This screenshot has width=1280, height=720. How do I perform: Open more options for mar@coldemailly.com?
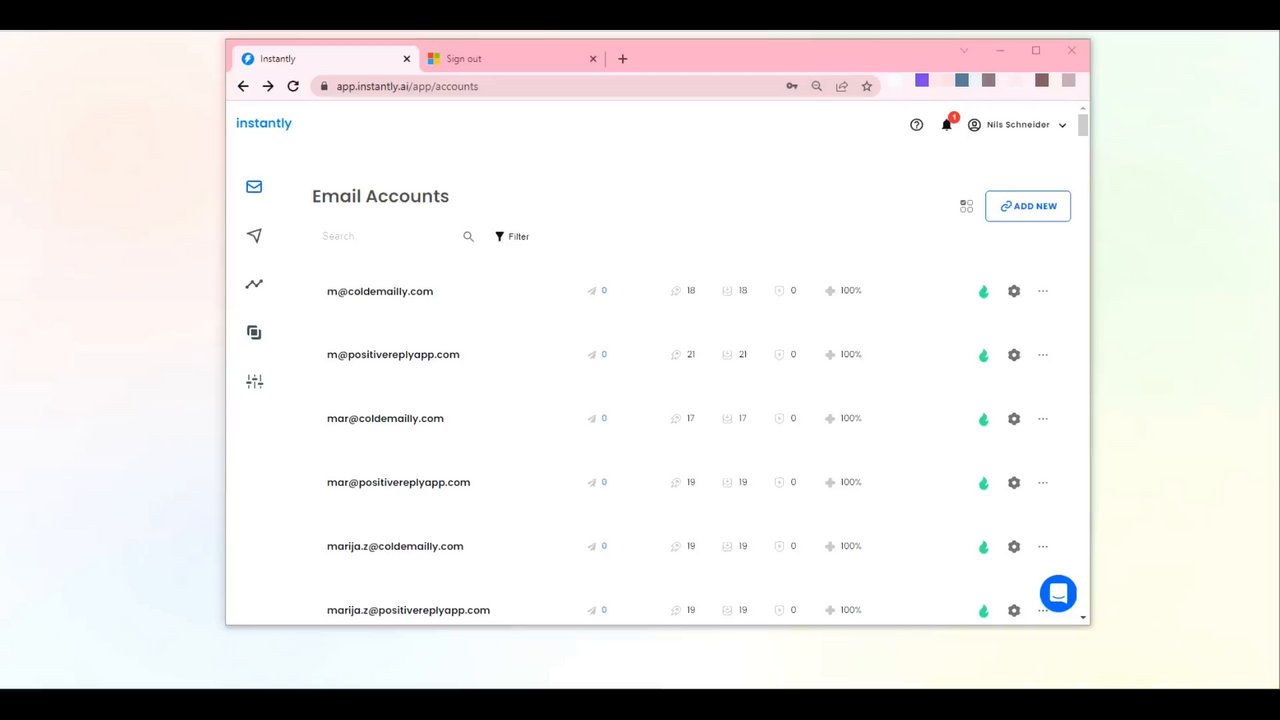click(x=1043, y=419)
